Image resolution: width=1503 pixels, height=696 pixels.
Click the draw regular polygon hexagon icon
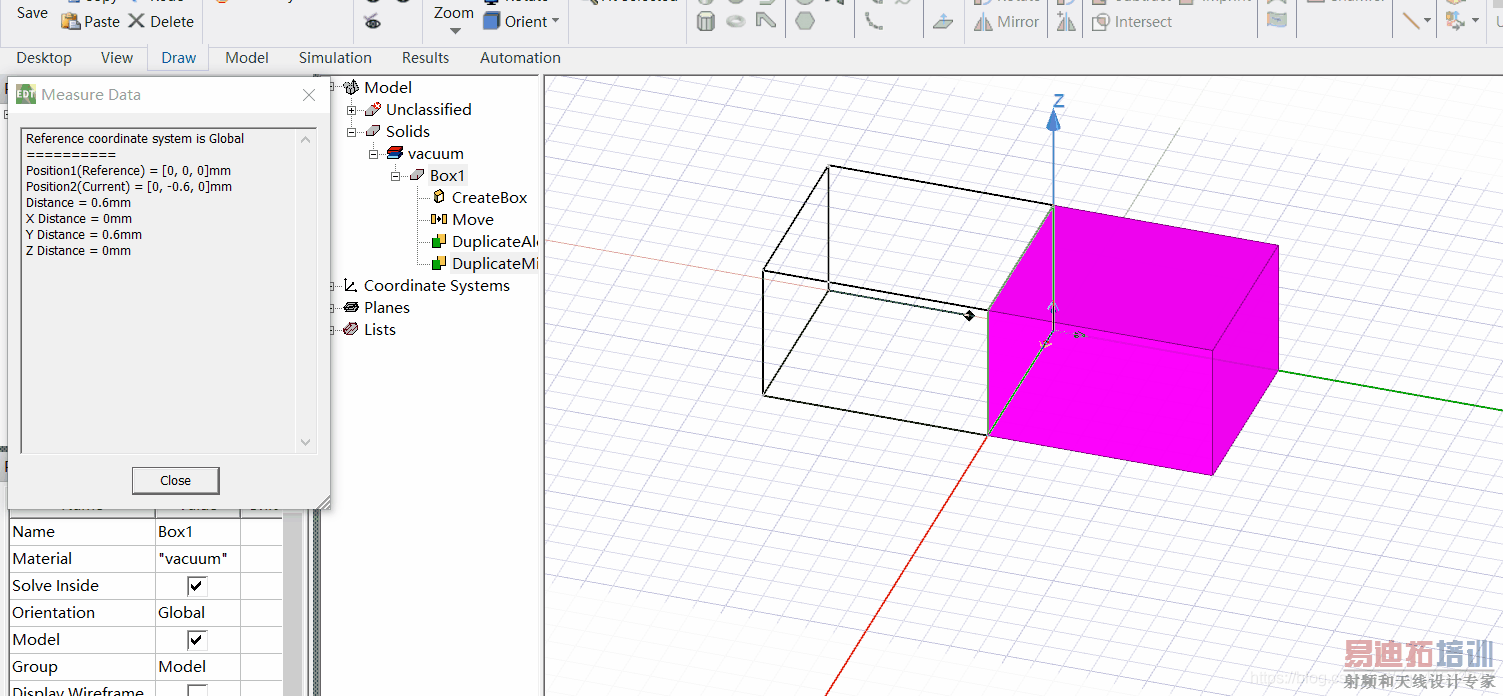(805, 21)
